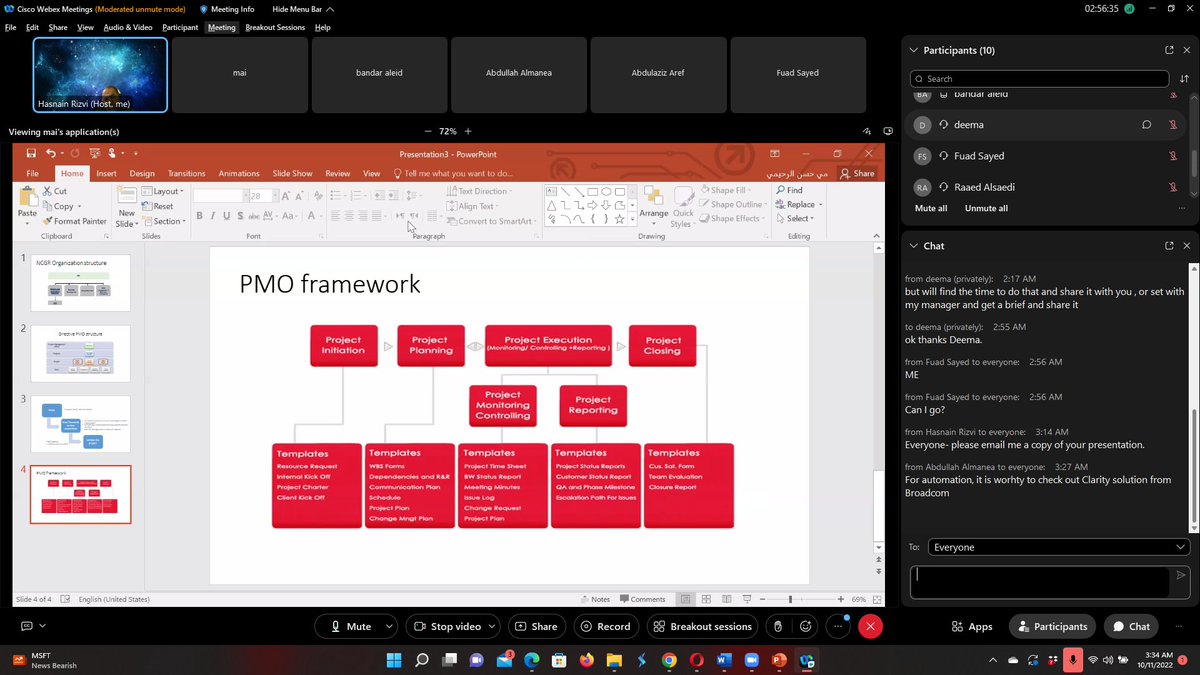Open the Breakout Sessions menu

[275, 27]
